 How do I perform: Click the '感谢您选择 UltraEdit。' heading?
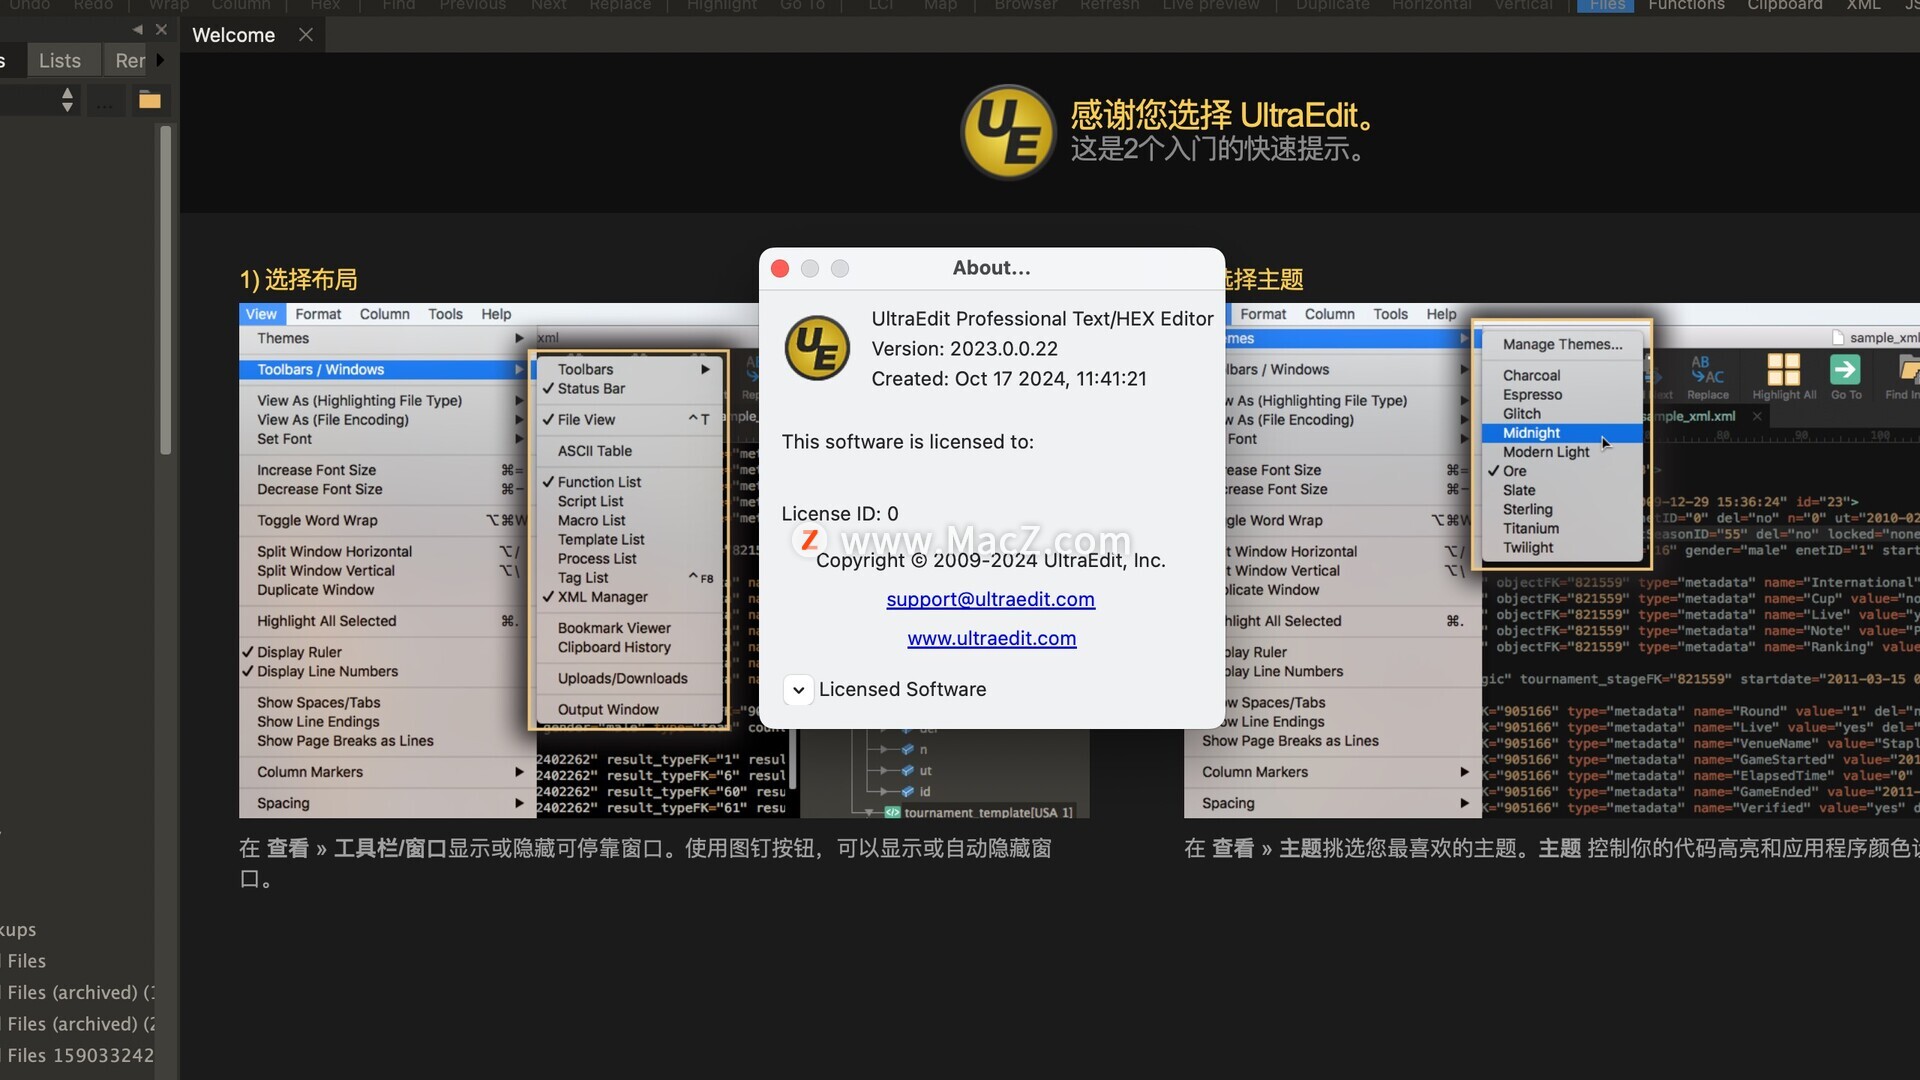1222,115
